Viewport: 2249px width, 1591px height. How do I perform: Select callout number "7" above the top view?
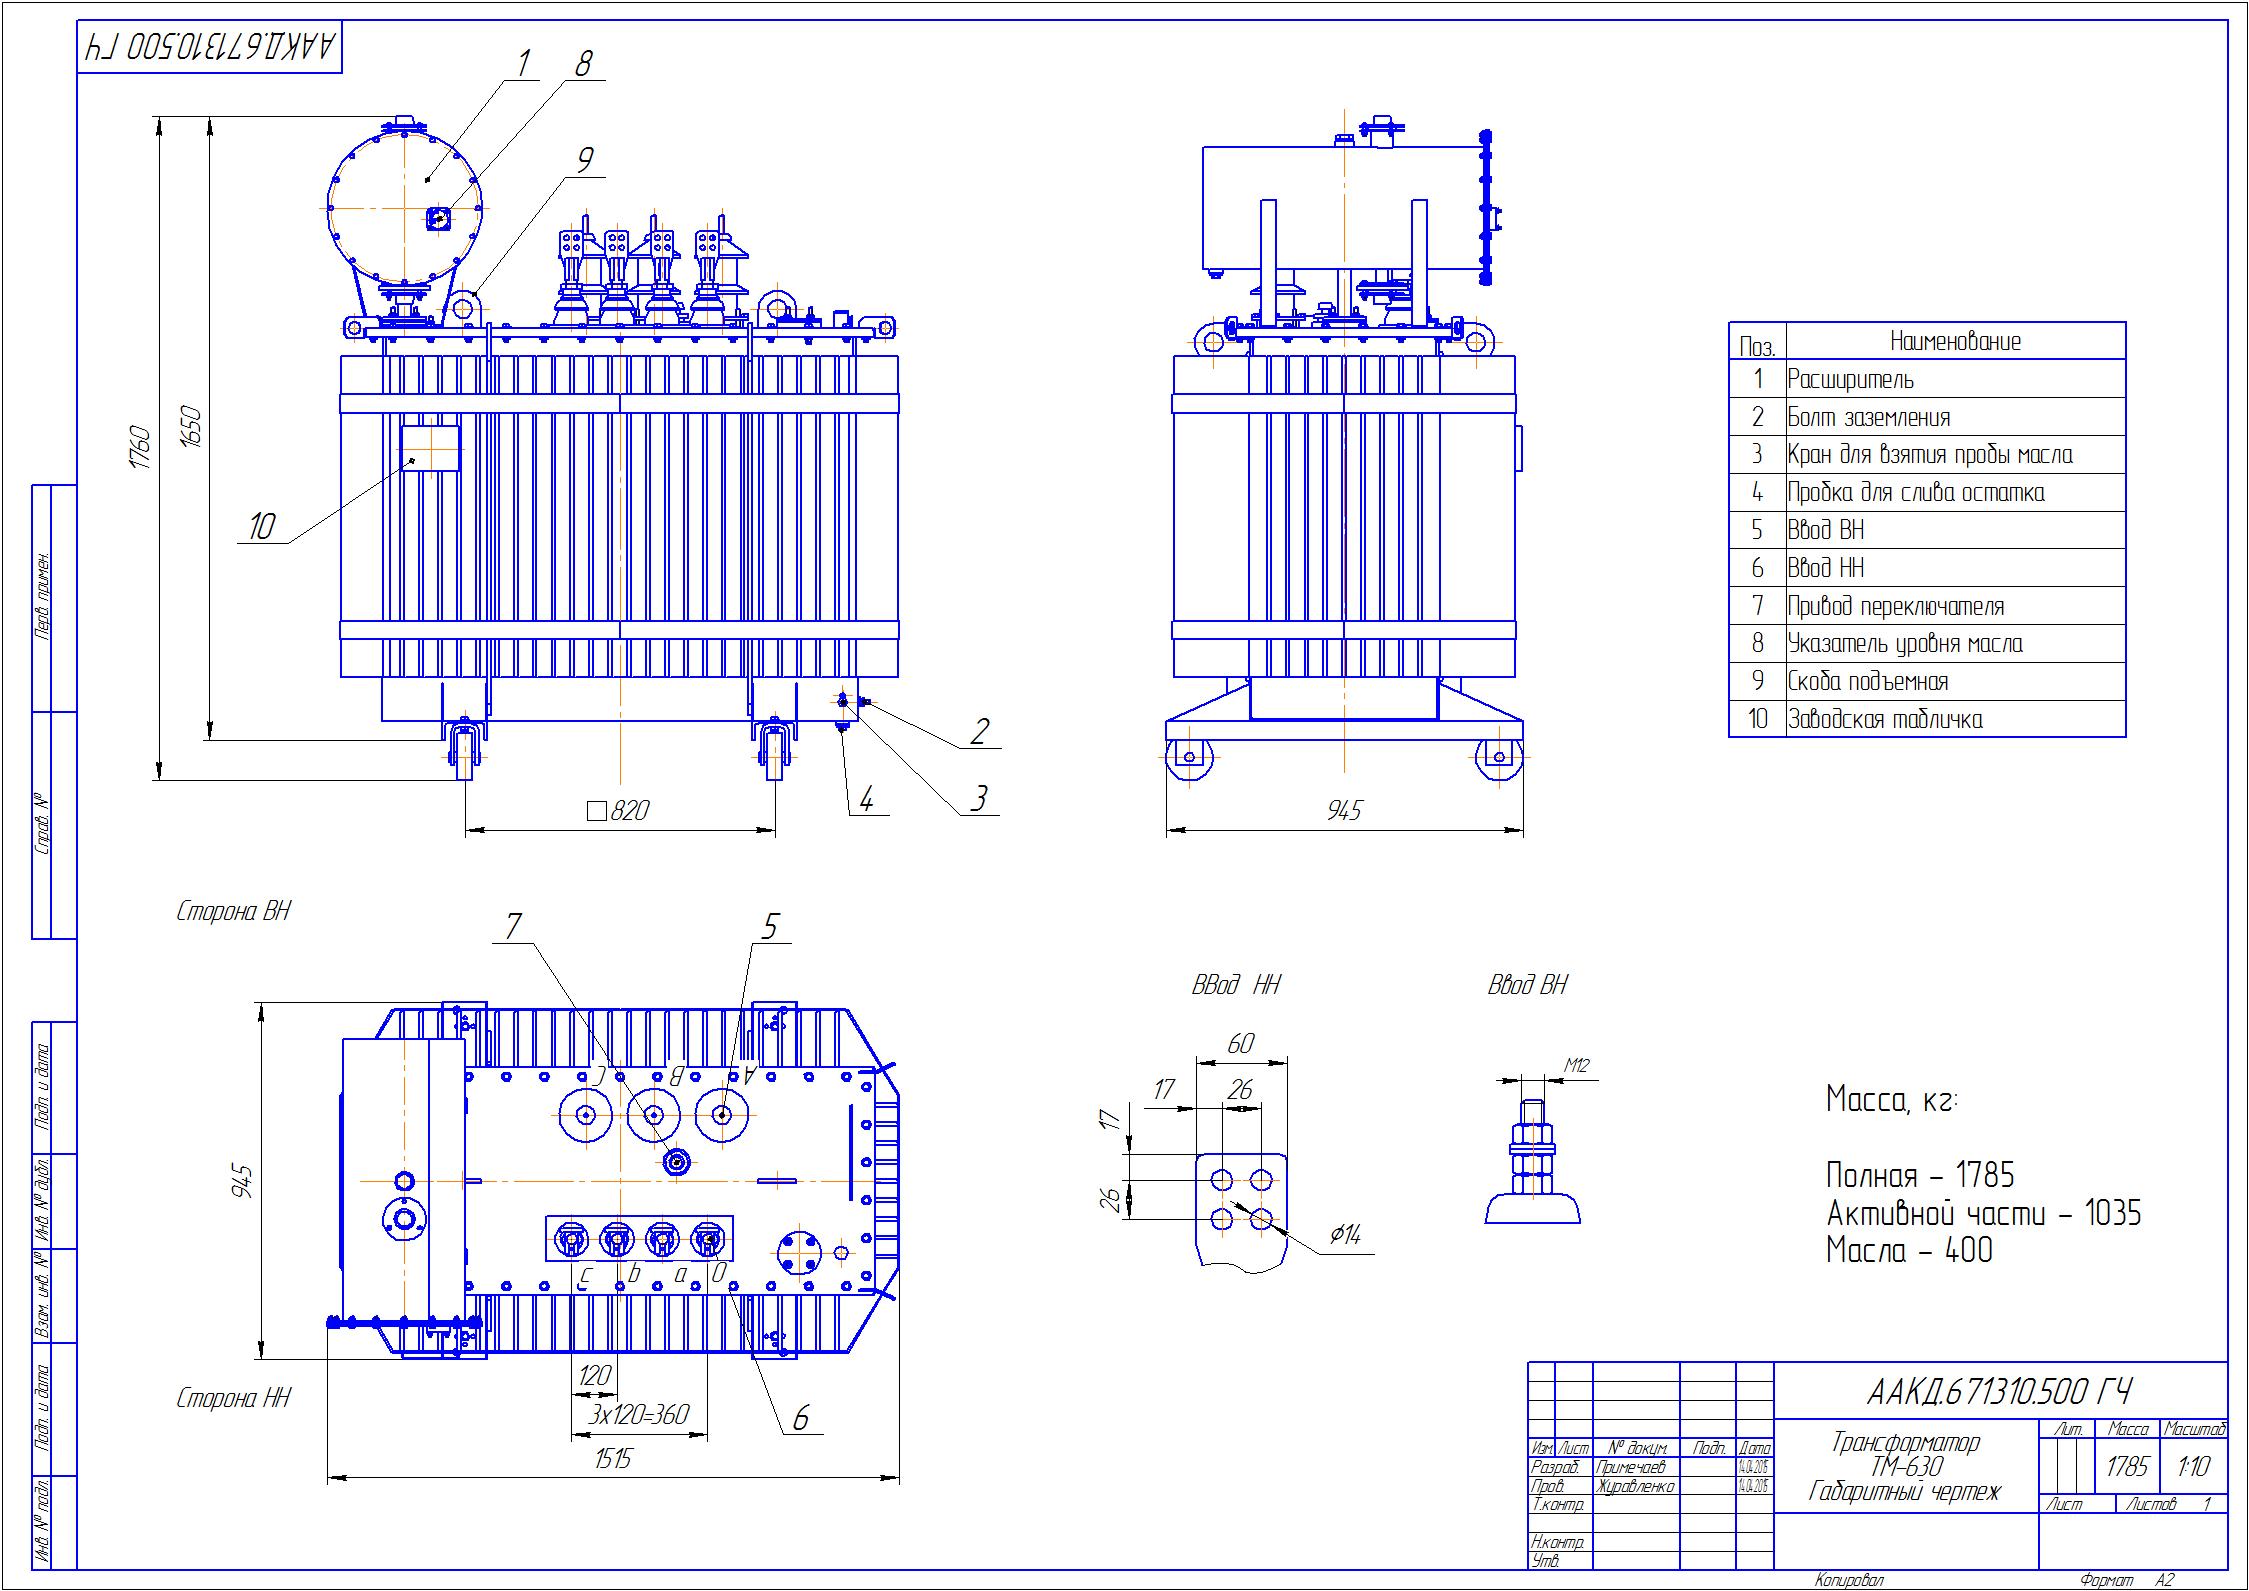tap(513, 927)
